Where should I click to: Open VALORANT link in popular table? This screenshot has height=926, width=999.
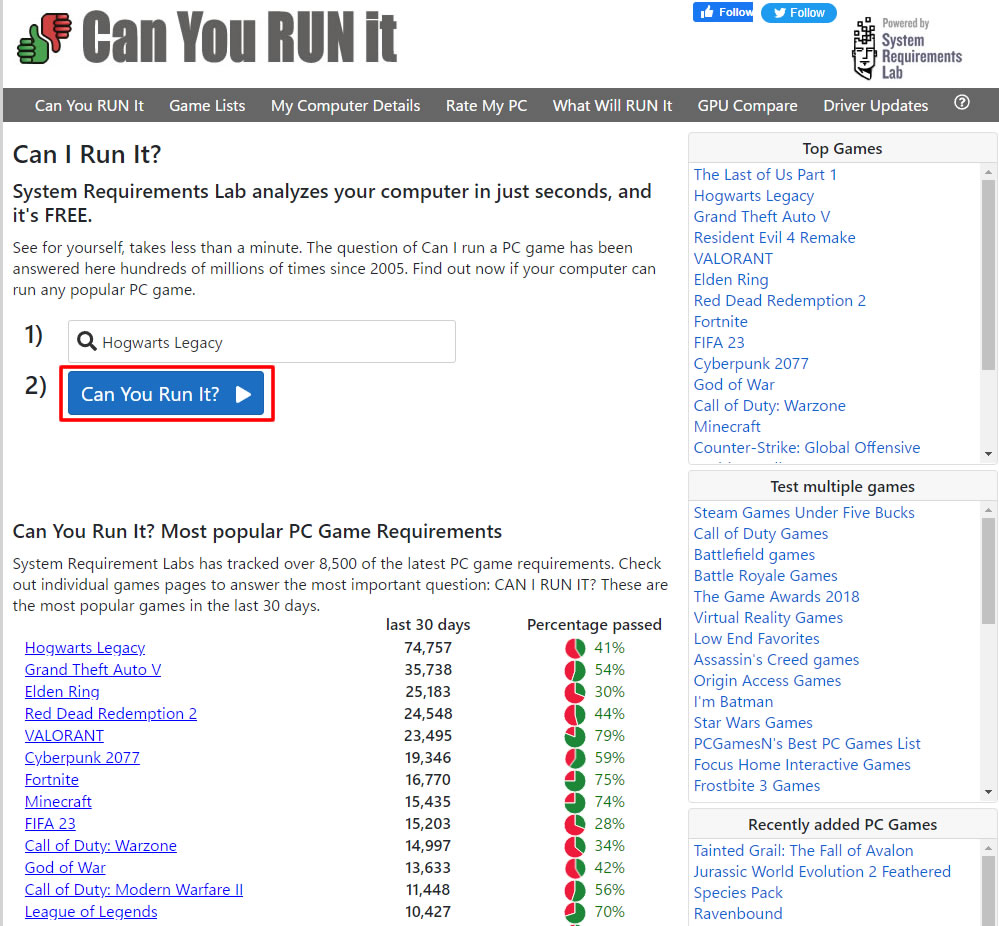[64, 735]
